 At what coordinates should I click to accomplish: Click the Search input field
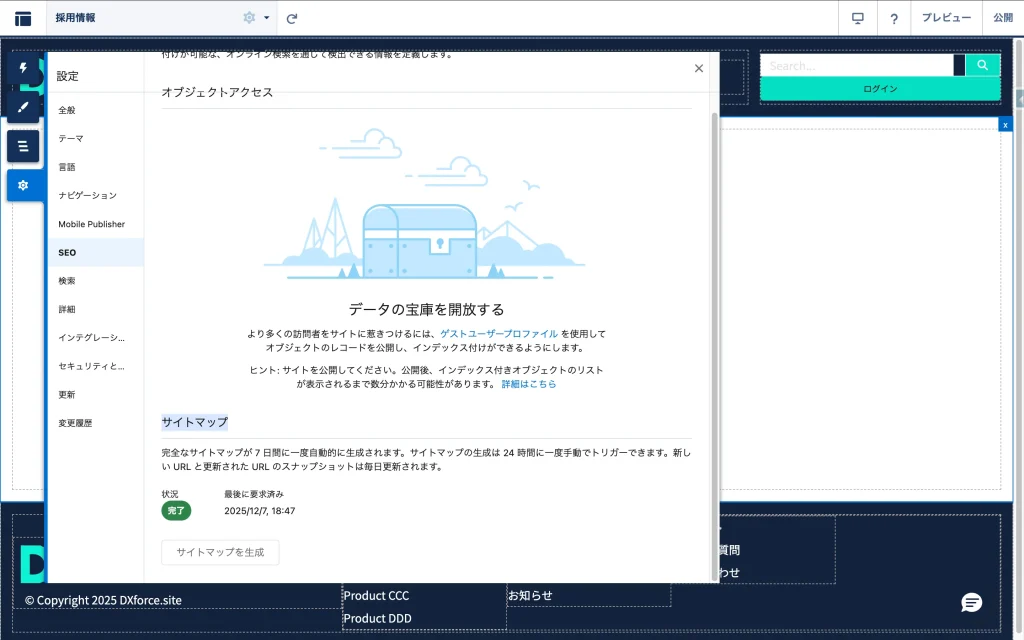pyautogui.click(x=857, y=66)
